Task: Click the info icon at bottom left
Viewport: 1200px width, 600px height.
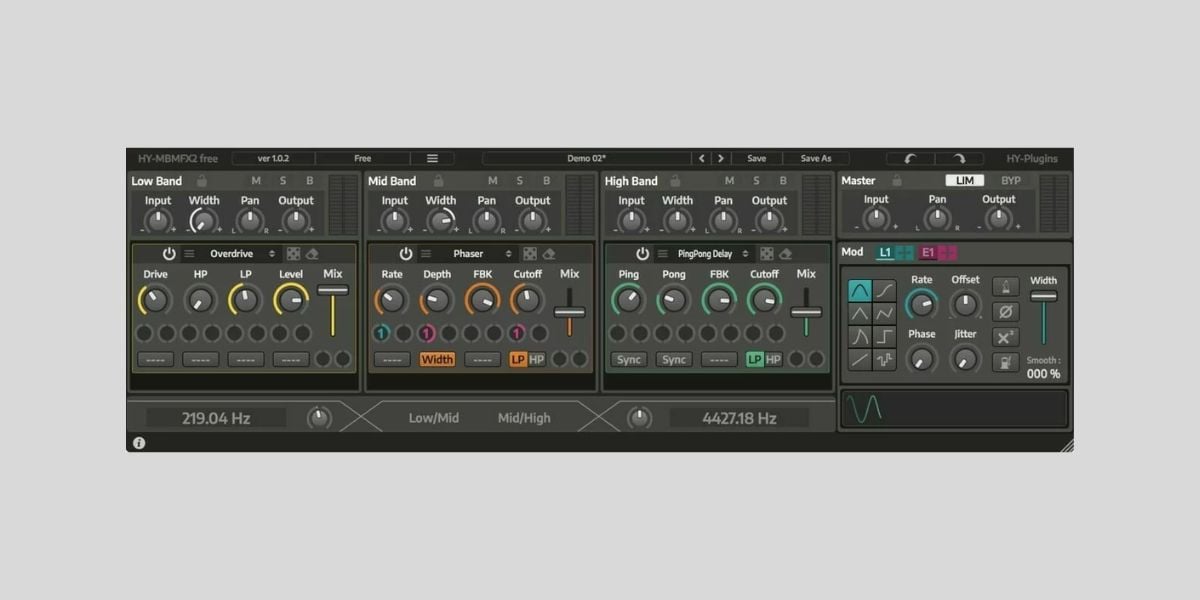Action: tap(139, 442)
